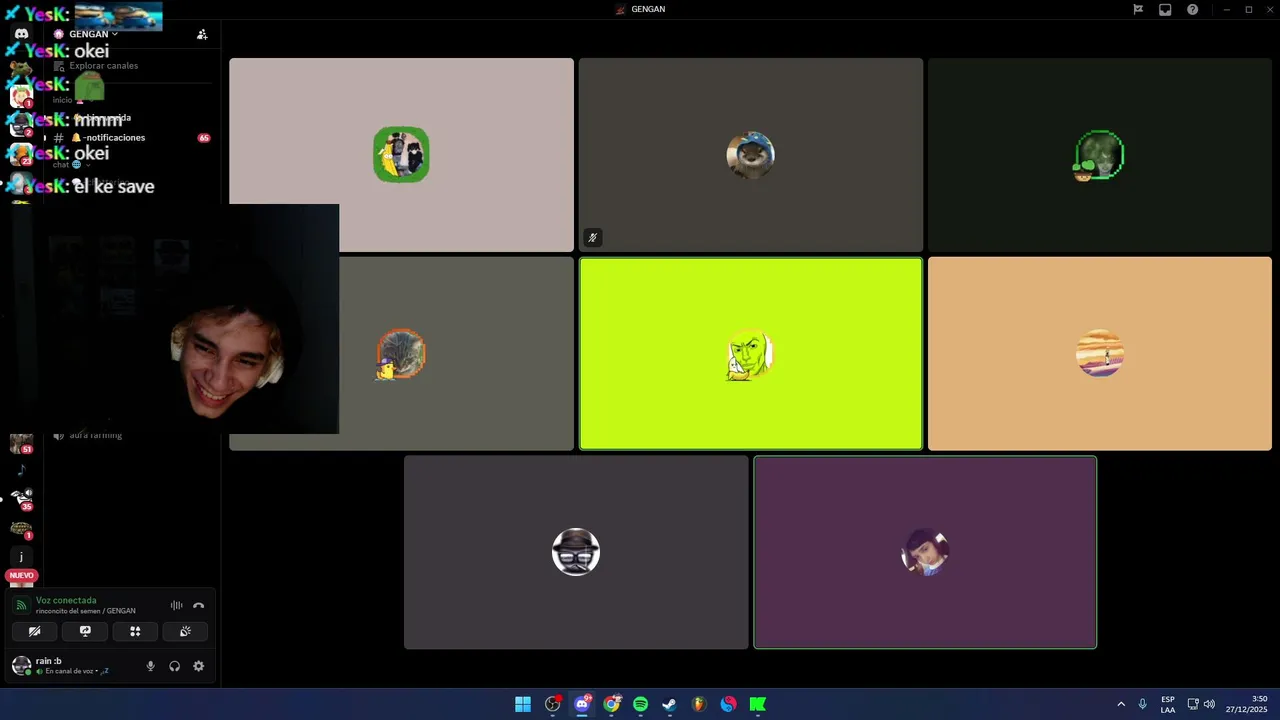Click the NUEVO unread indicator

(21, 576)
